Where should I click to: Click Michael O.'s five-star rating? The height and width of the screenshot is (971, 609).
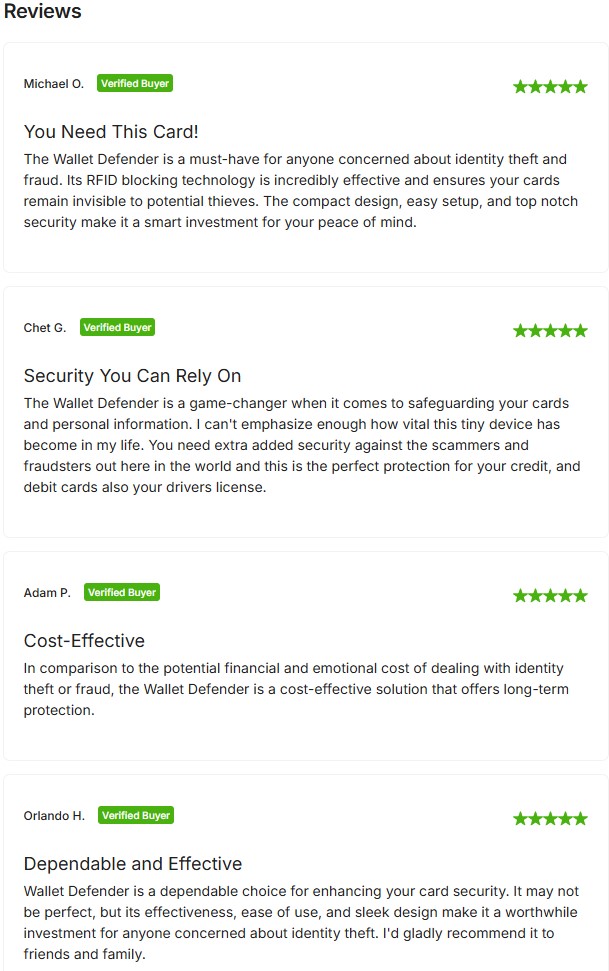point(550,87)
